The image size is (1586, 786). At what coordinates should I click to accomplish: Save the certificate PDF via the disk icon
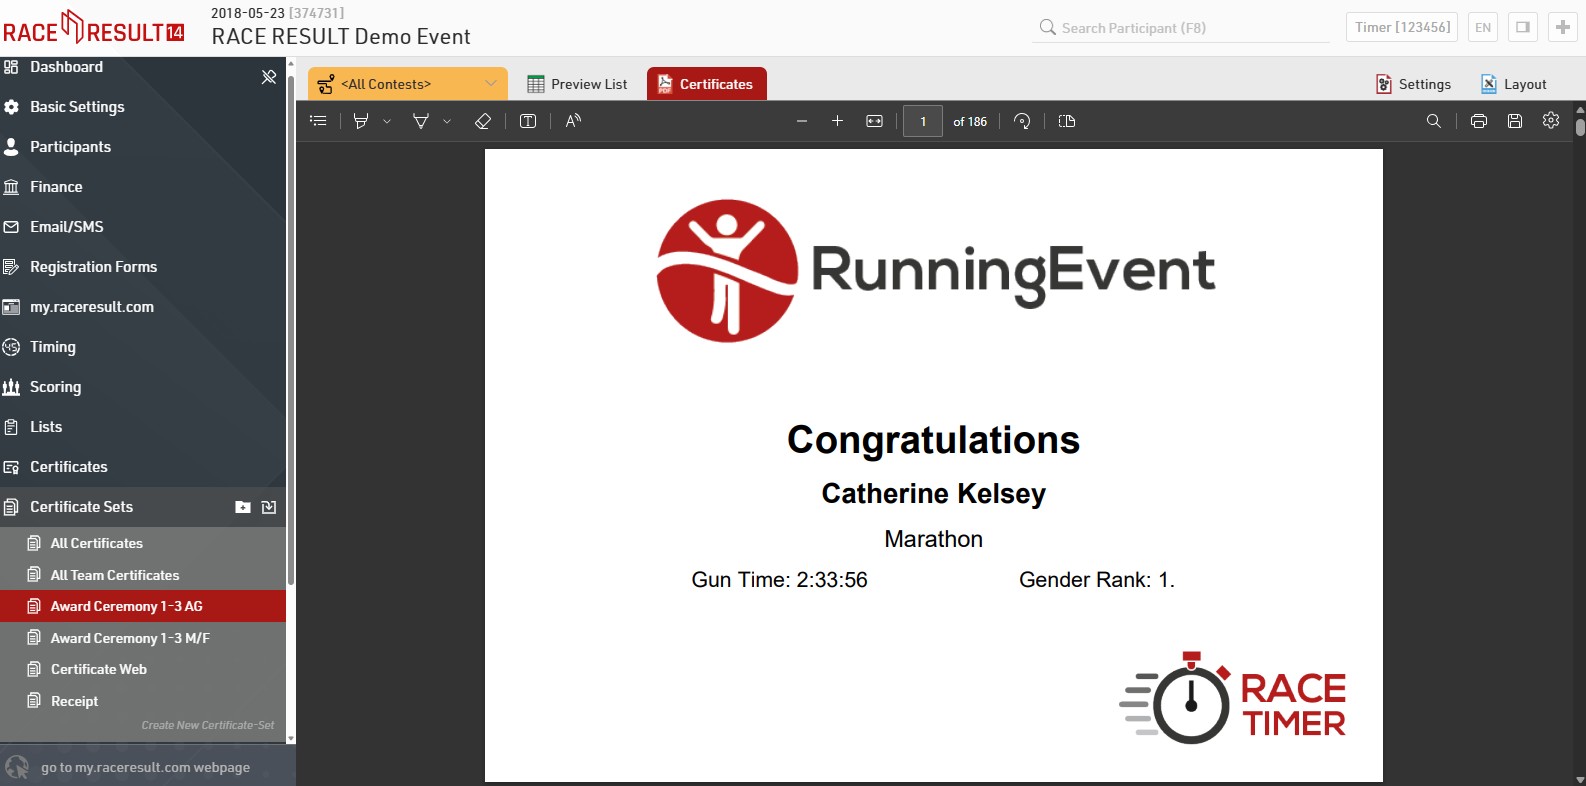(1515, 121)
